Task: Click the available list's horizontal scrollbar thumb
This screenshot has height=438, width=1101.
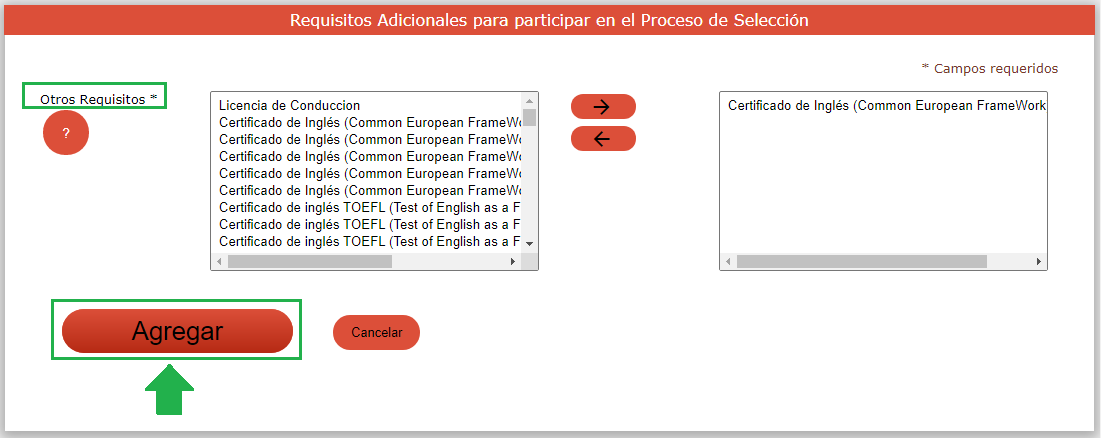Action: click(x=310, y=261)
